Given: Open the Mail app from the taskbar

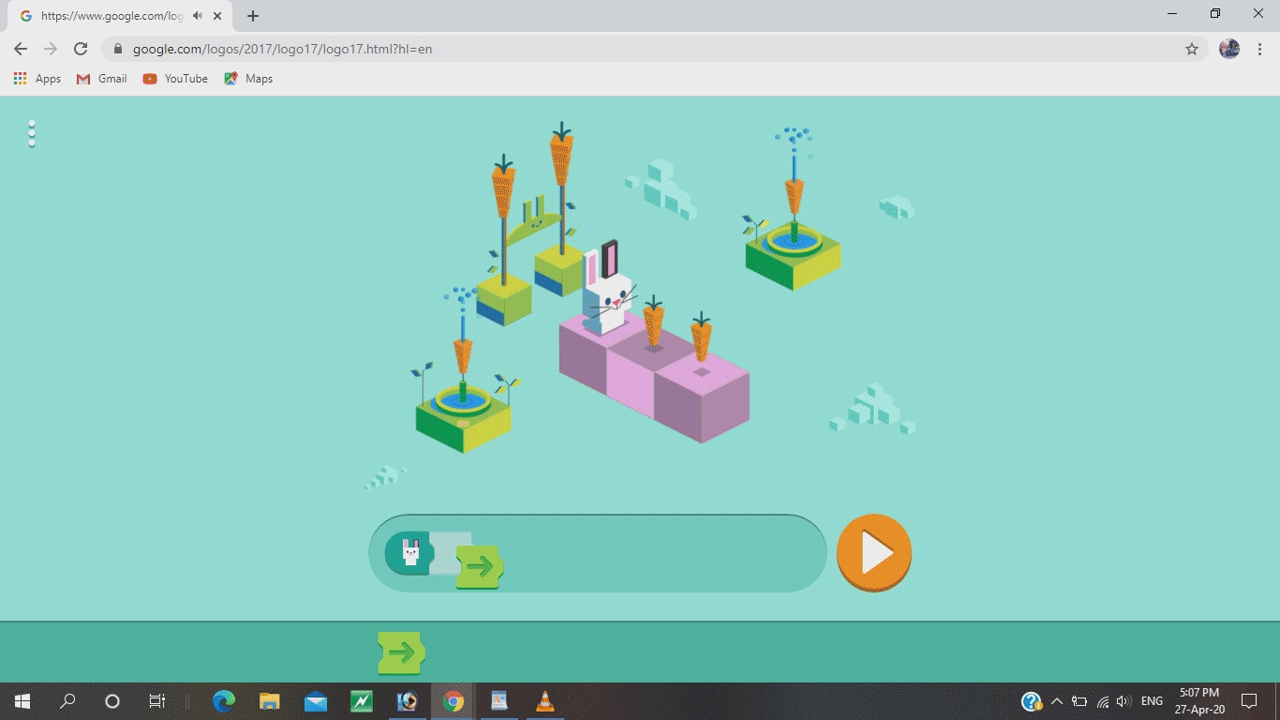Looking at the screenshot, I should tap(315, 701).
